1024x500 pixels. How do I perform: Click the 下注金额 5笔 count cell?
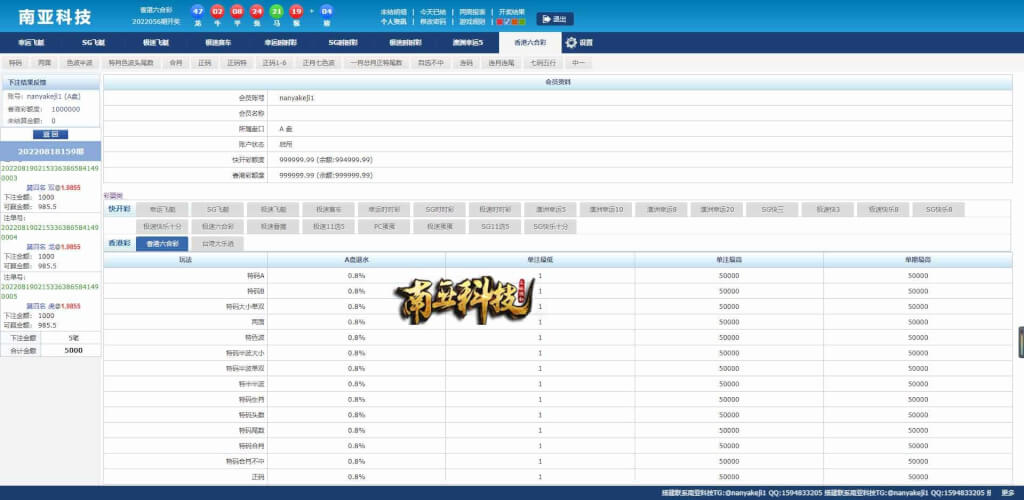(71, 338)
